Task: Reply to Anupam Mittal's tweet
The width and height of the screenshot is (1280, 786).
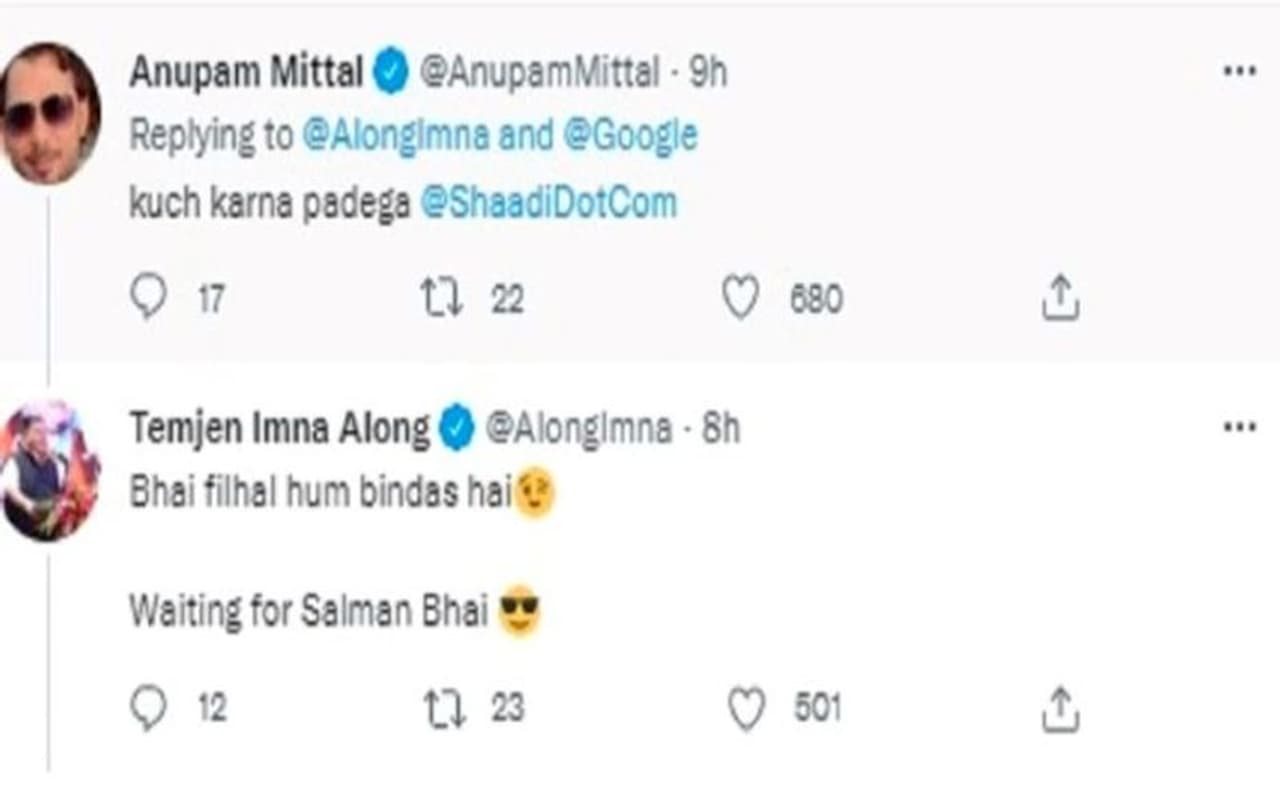Action: pyautogui.click(x=148, y=298)
